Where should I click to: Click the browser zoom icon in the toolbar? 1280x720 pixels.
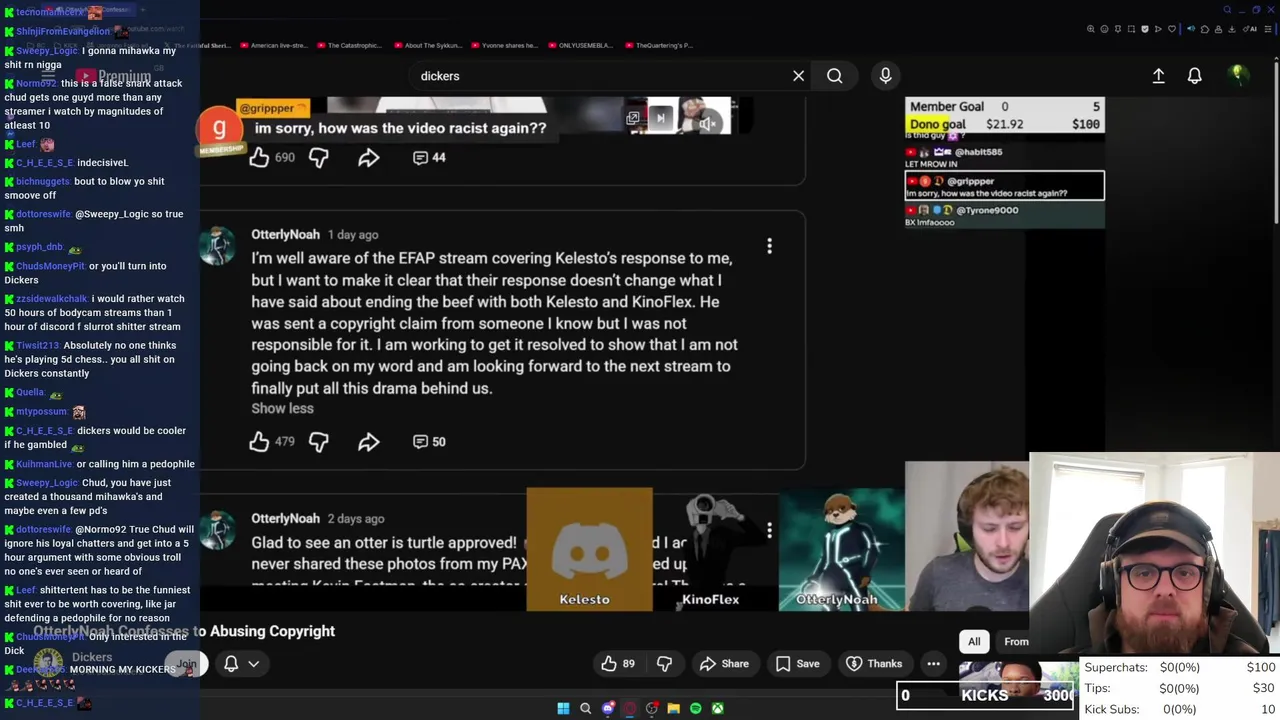pos(1090,29)
